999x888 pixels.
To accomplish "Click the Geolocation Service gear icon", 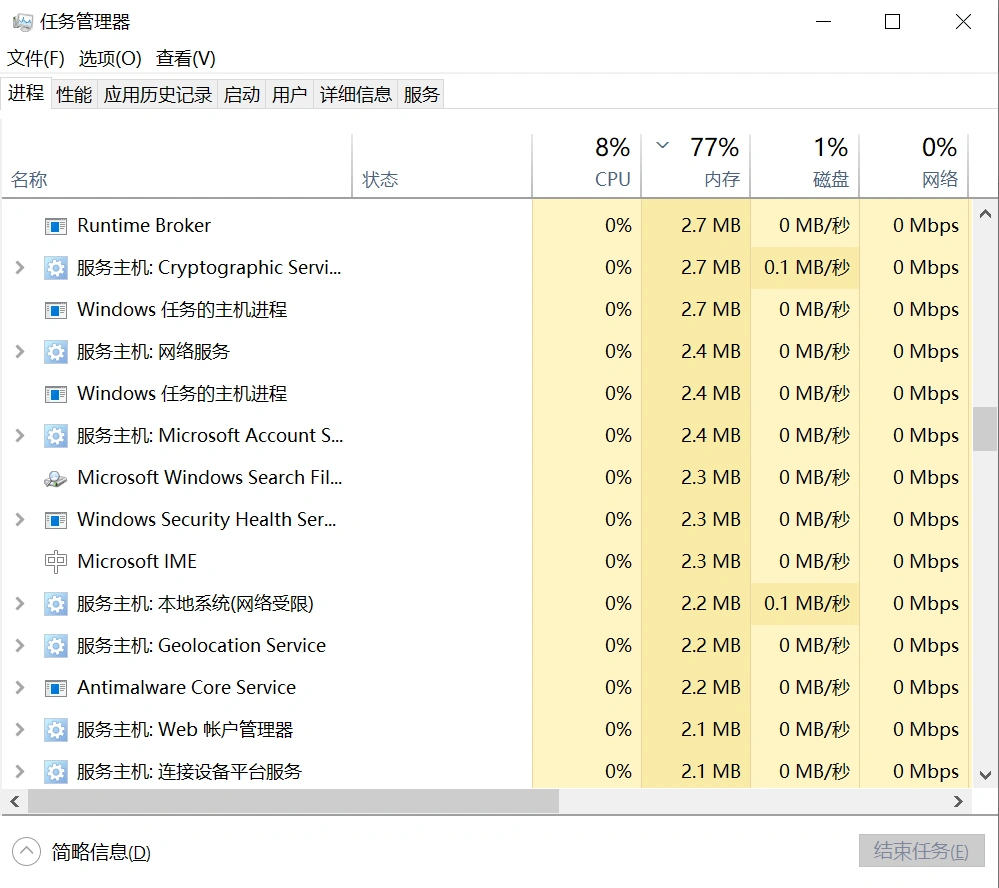I will (x=57, y=645).
